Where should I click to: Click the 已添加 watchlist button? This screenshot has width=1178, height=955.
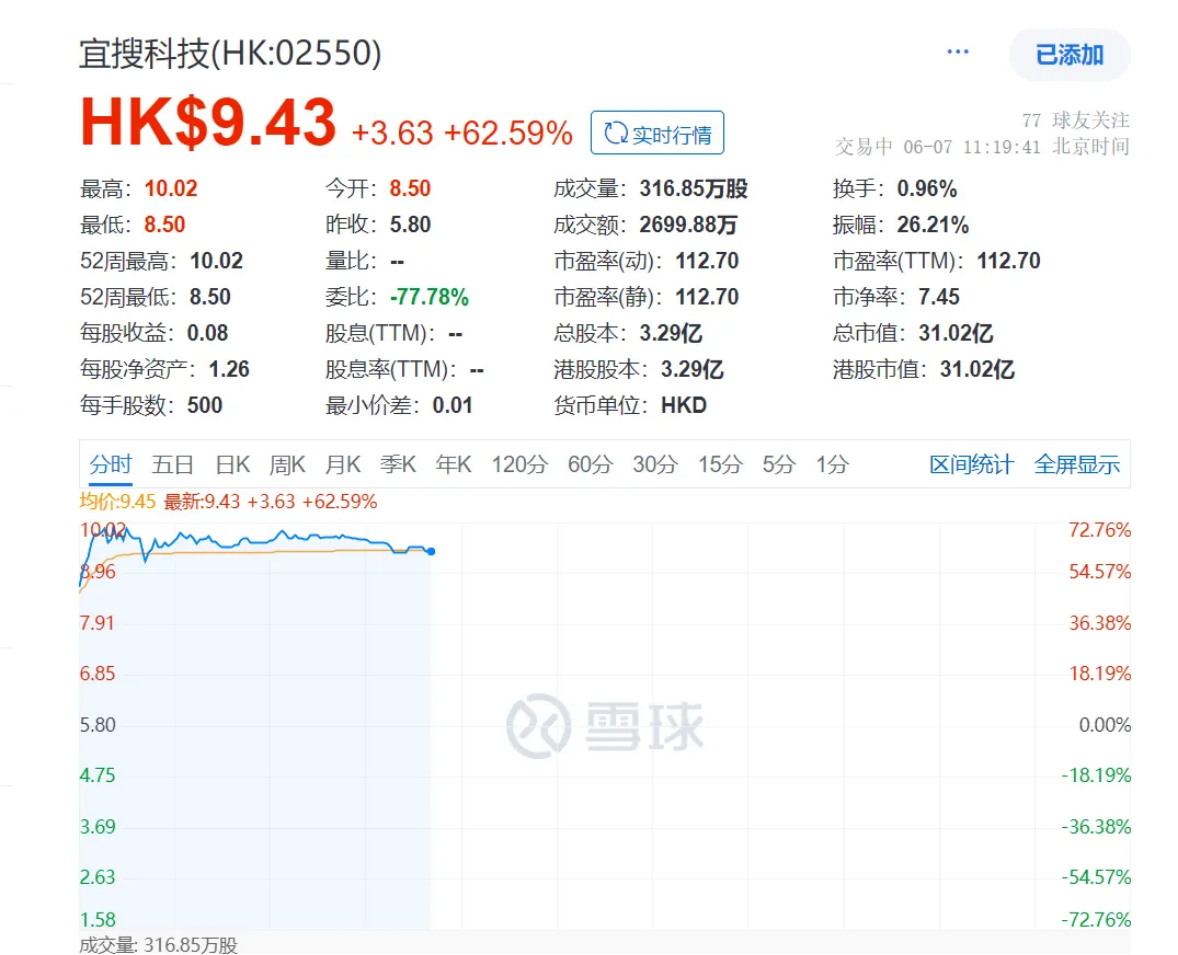1069,55
